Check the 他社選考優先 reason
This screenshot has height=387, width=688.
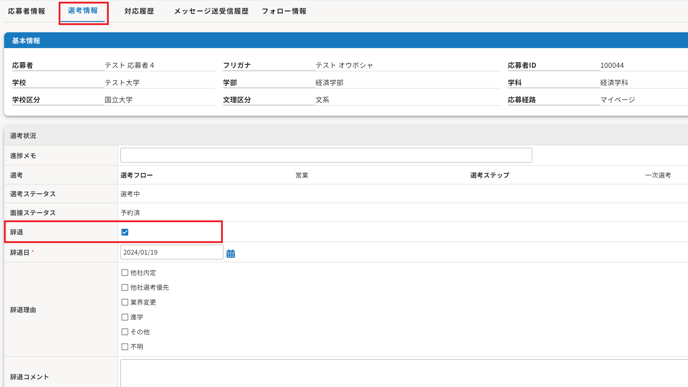pos(125,287)
